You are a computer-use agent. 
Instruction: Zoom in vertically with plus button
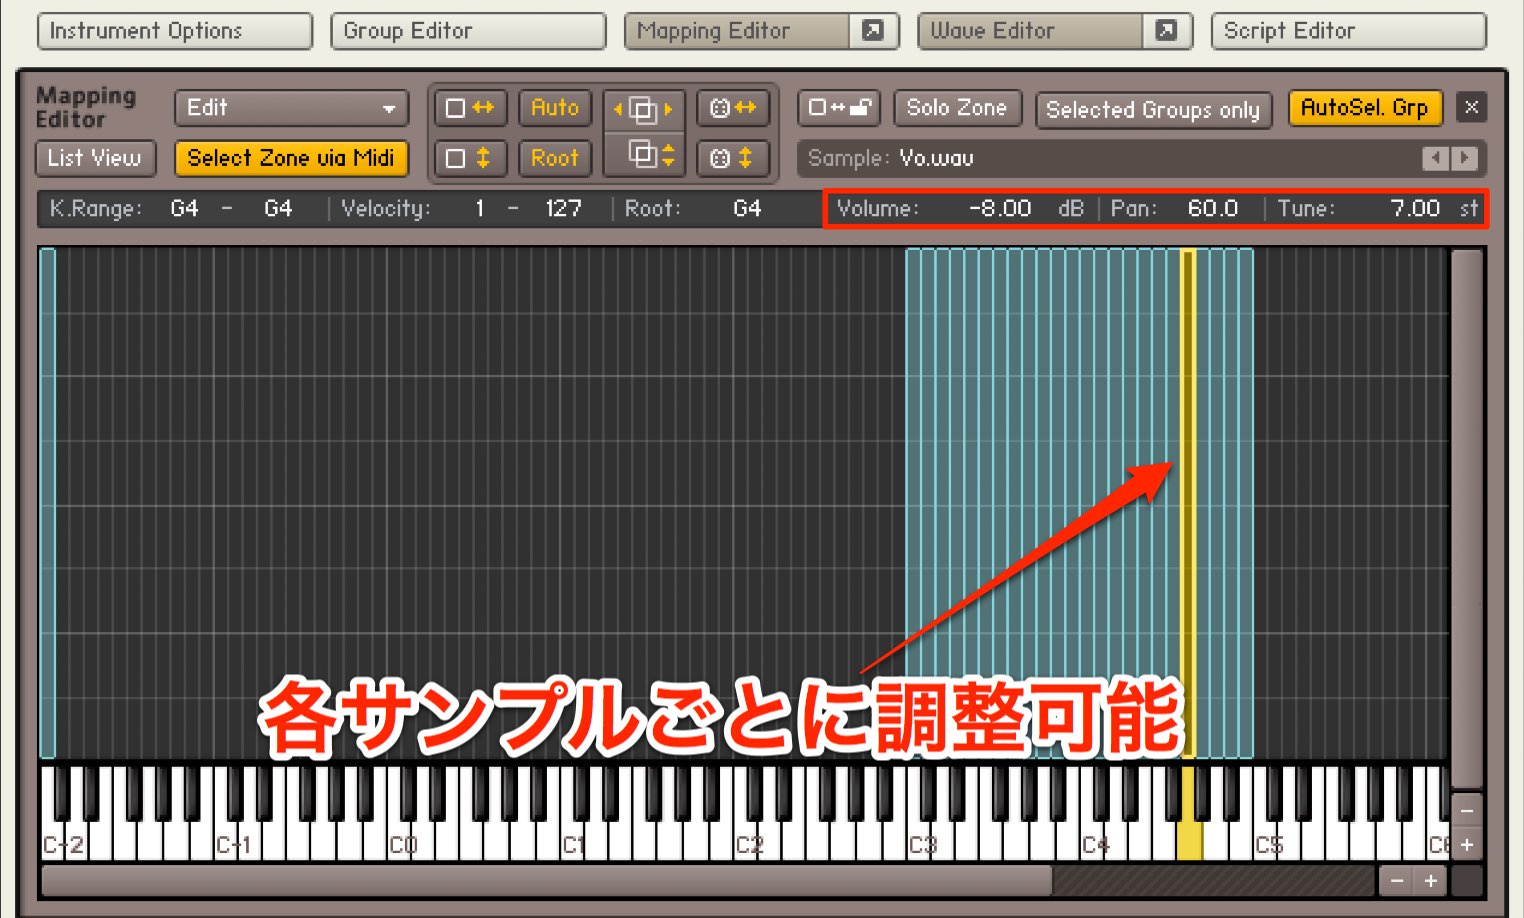pyautogui.click(x=1467, y=845)
